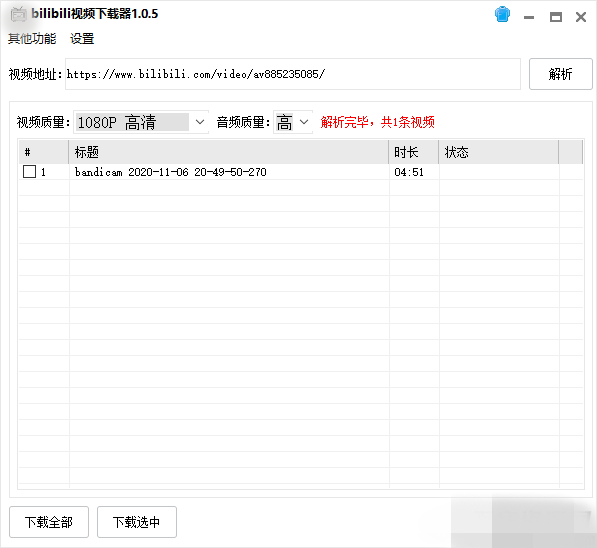Open the 视频质量 1080P 高清 dropdown

141,122
